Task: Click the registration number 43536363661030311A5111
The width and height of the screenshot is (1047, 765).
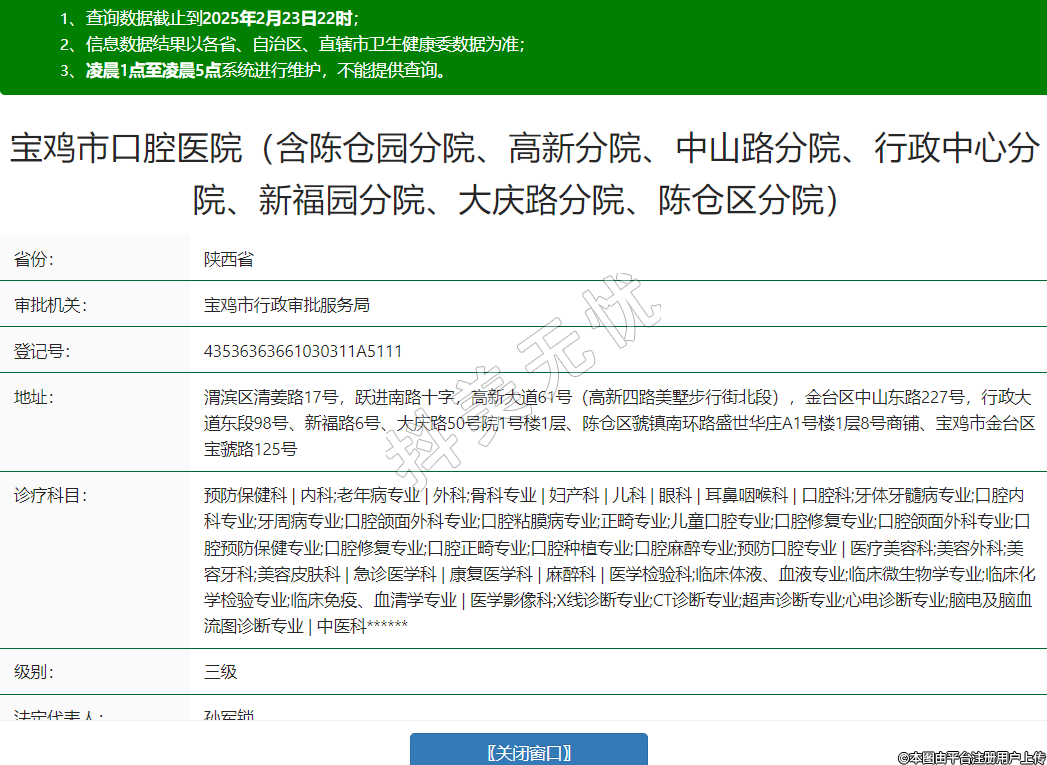Action: [303, 351]
